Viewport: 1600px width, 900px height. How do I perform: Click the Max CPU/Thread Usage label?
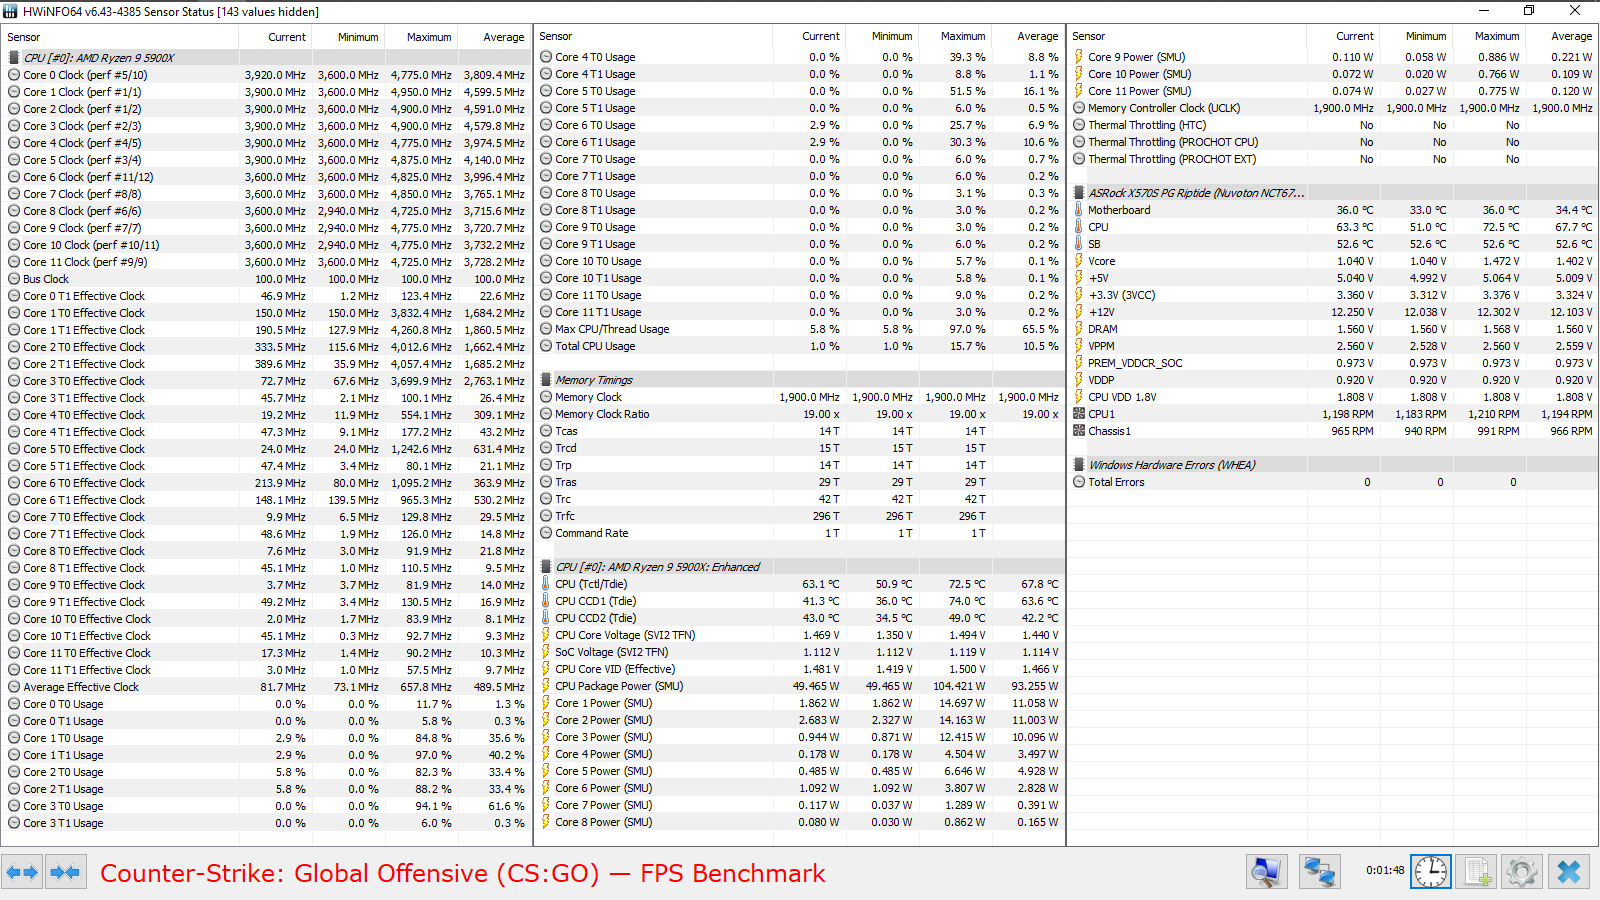click(x=612, y=329)
